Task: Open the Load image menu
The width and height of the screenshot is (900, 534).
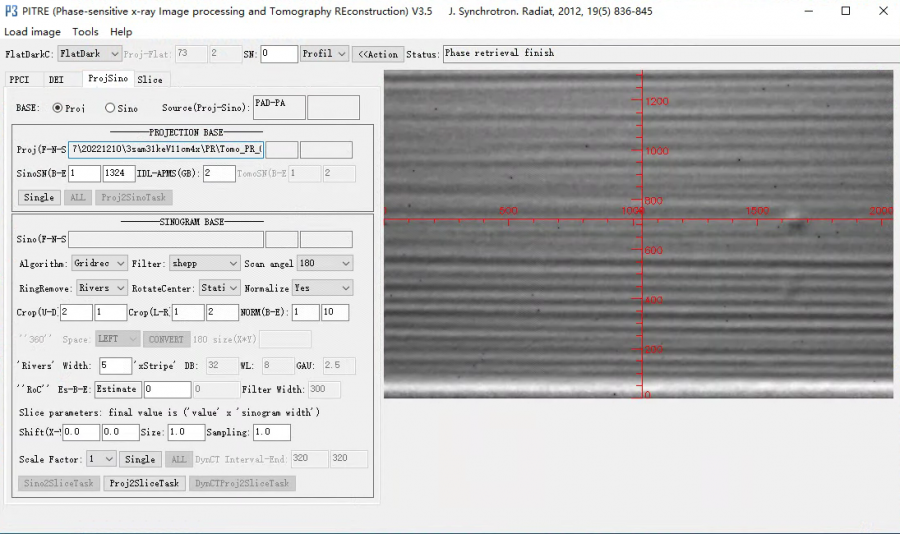Action: pyautogui.click(x=32, y=32)
